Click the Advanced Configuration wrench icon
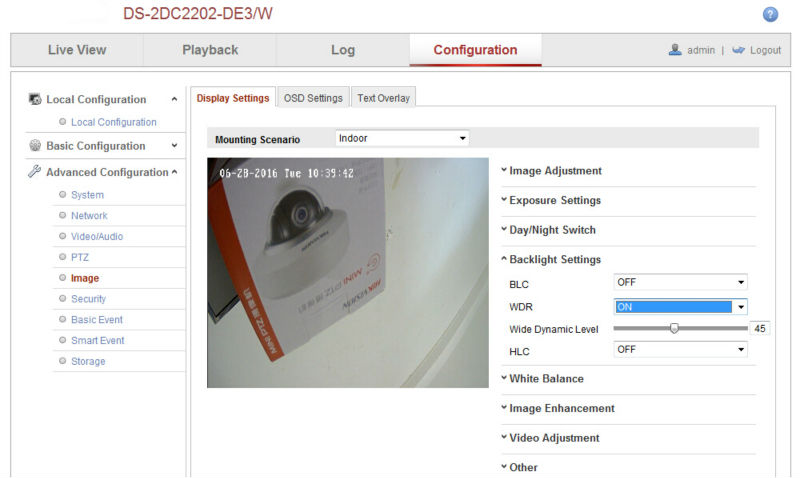800x478 pixels. [35, 172]
